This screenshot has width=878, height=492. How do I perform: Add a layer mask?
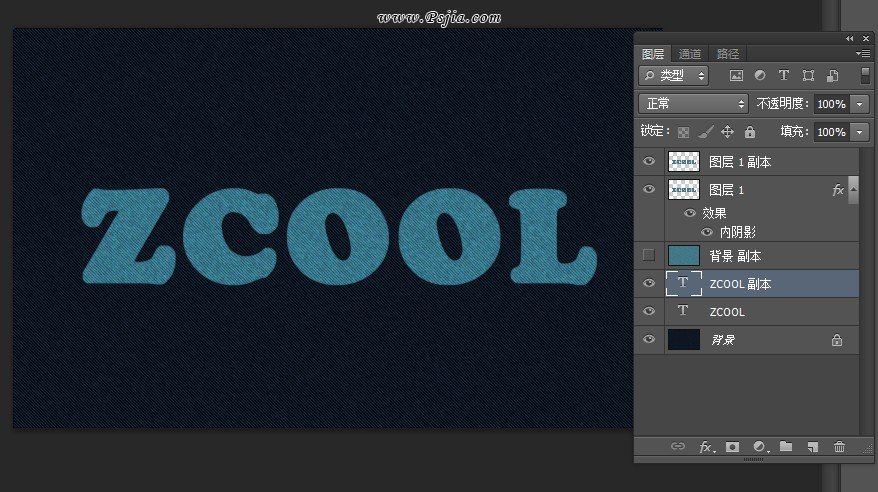[x=732, y=447]
